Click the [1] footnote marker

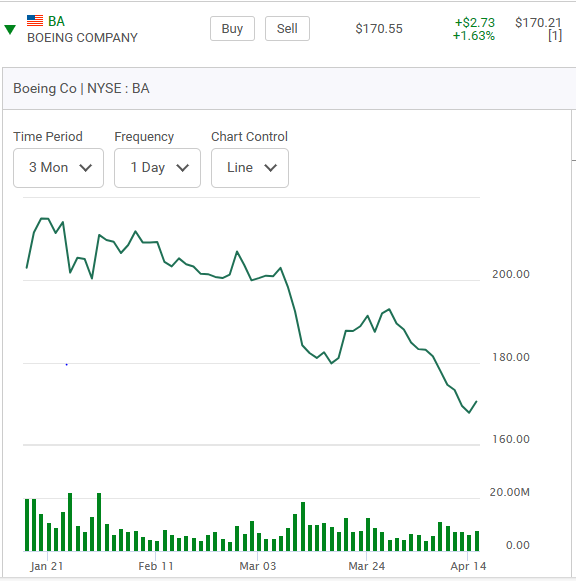555,36
